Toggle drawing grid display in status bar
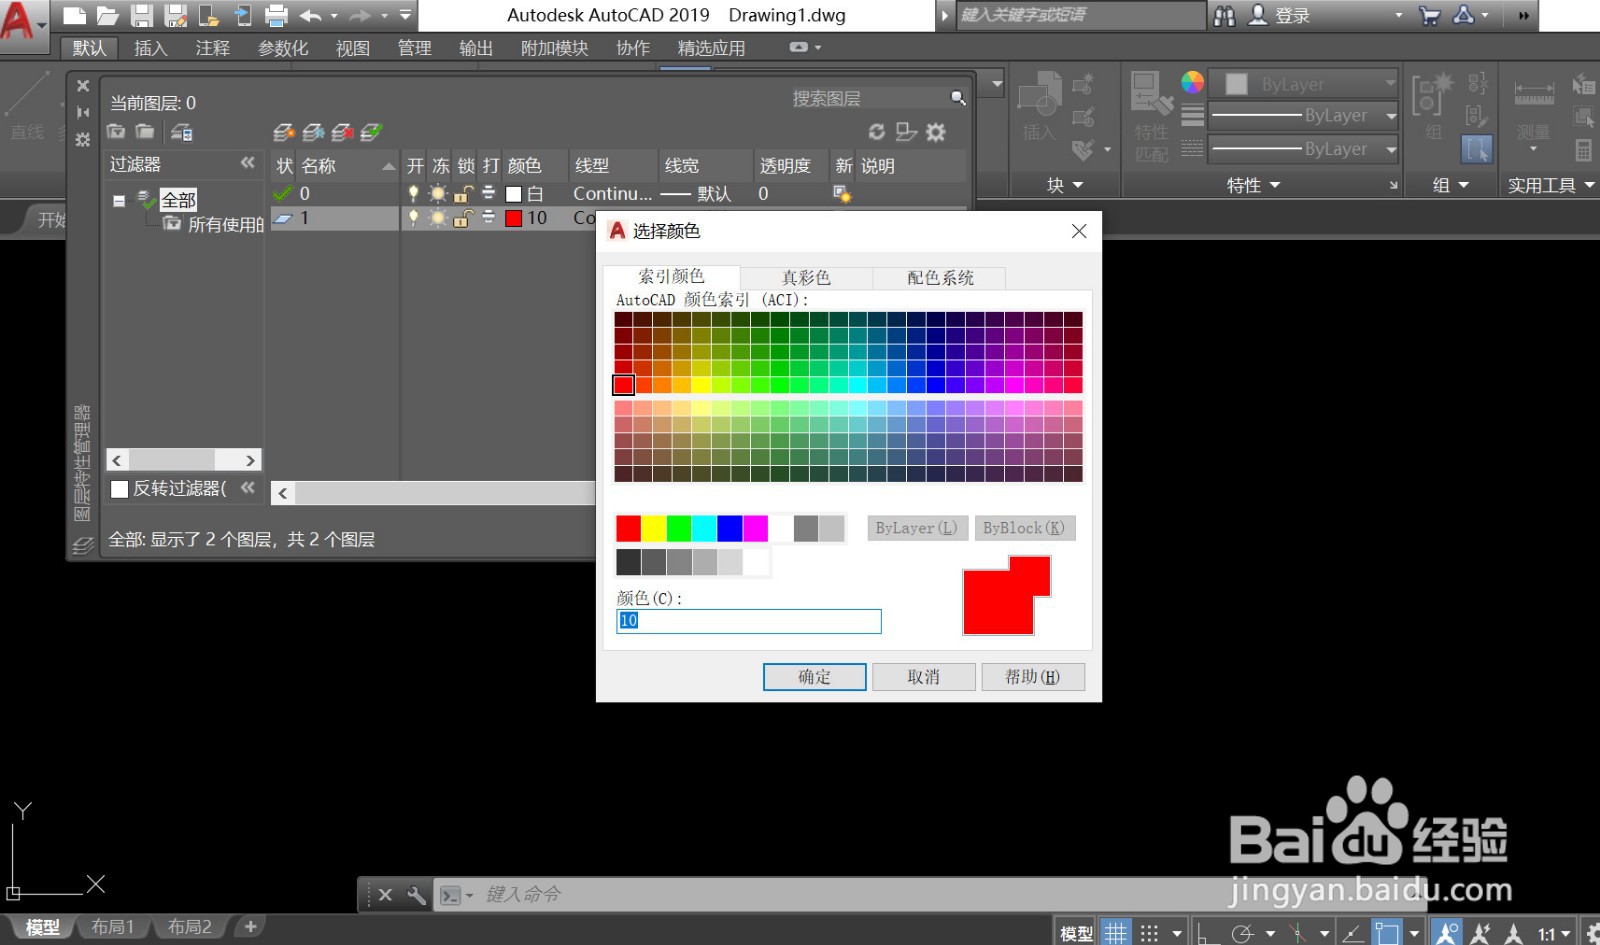 click(x=1116, y=933)
